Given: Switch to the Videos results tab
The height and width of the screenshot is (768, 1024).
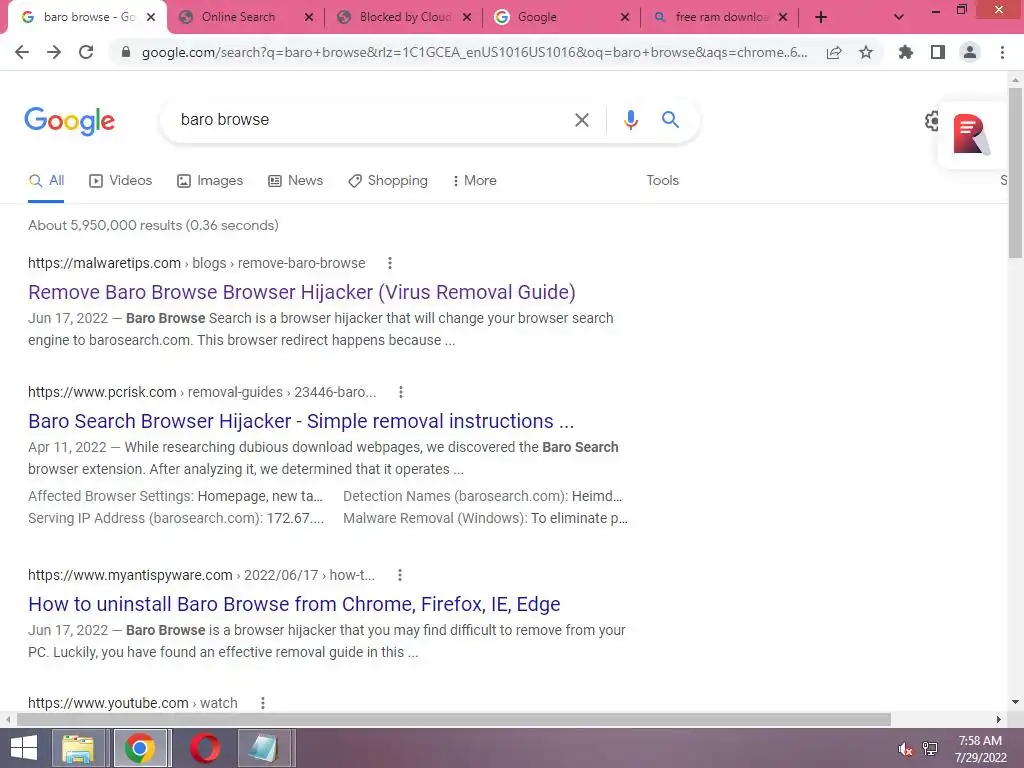Looking at the screenshot, I should pos(121,180).
